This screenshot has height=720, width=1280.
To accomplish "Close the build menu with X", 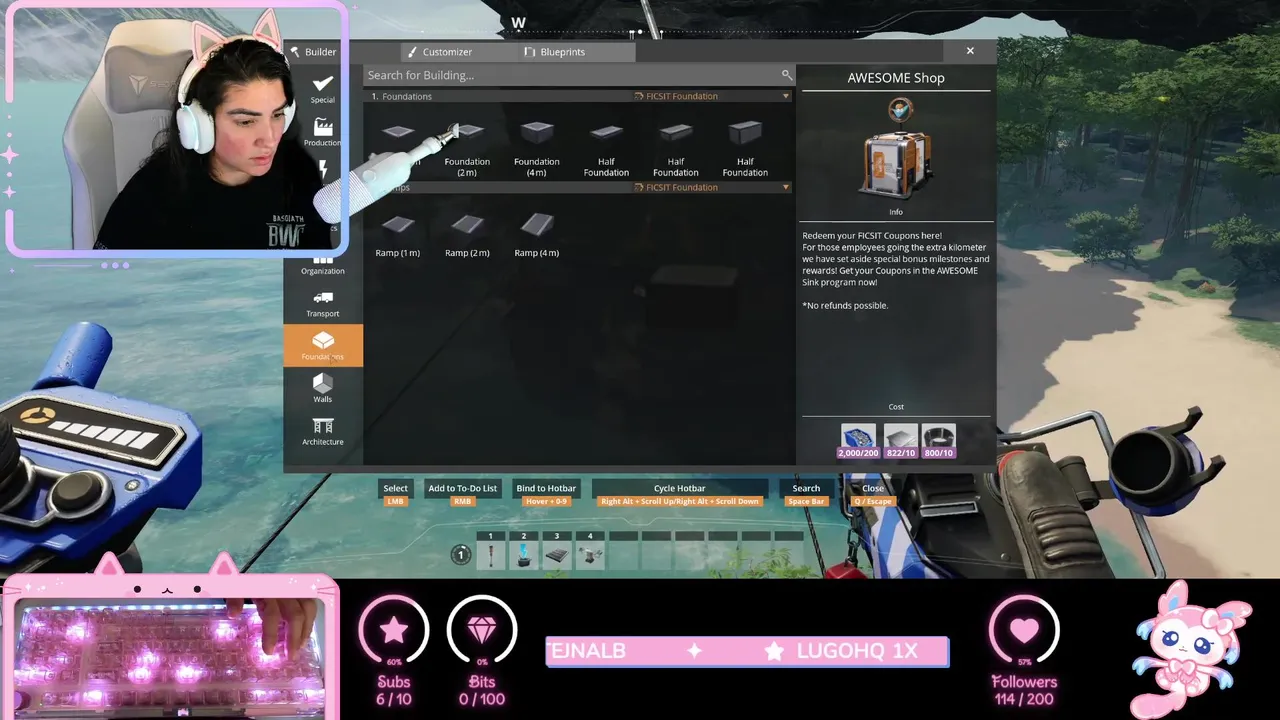I will 970,51.
